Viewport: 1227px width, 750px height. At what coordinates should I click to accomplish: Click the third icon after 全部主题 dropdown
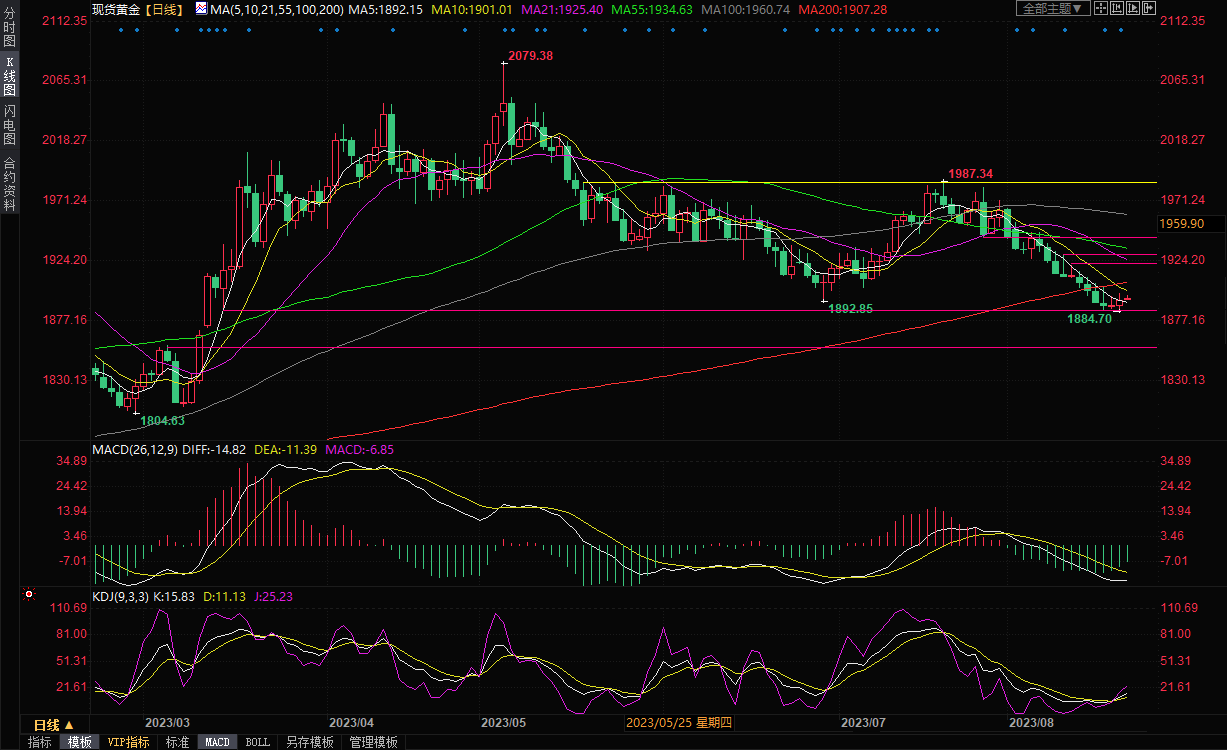coord(1133,9)
